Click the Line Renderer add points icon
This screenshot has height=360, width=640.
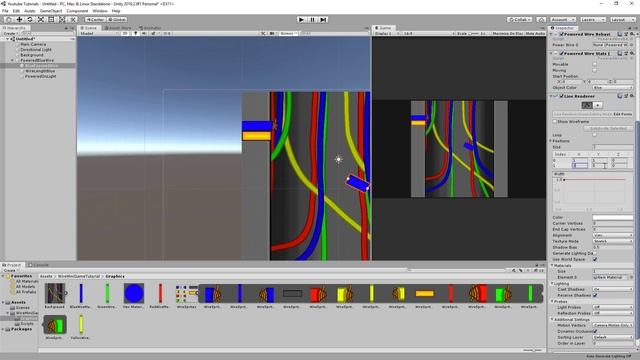(598, 105)
